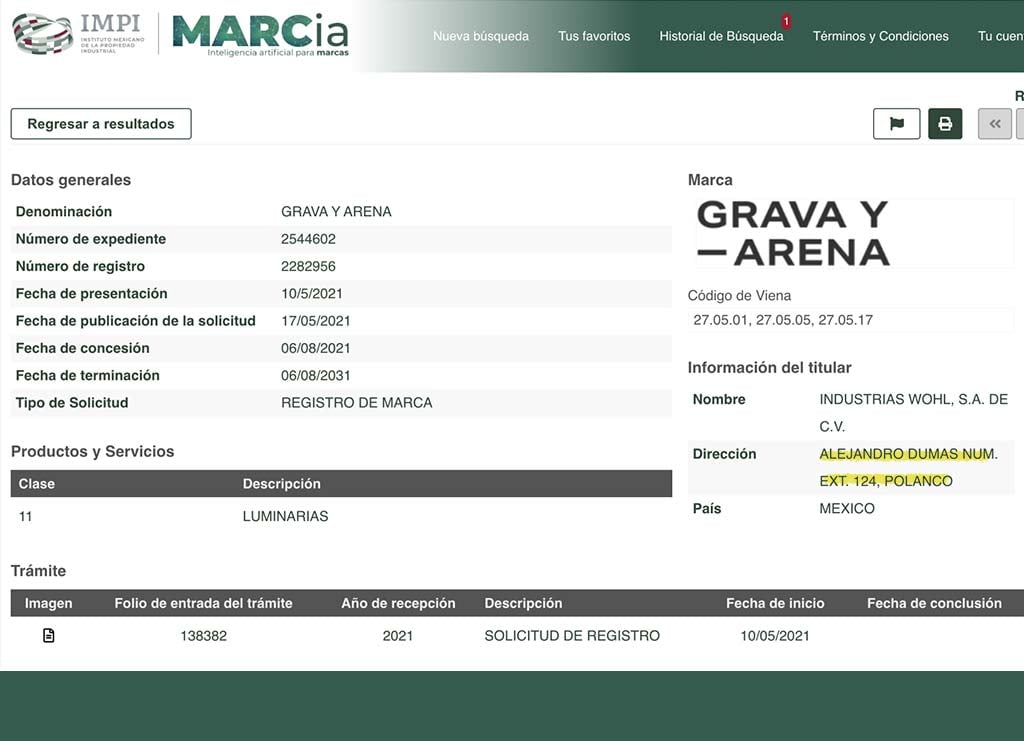Open the document icon in Trámite row
Screen dimensions: 1024x741
48,636
